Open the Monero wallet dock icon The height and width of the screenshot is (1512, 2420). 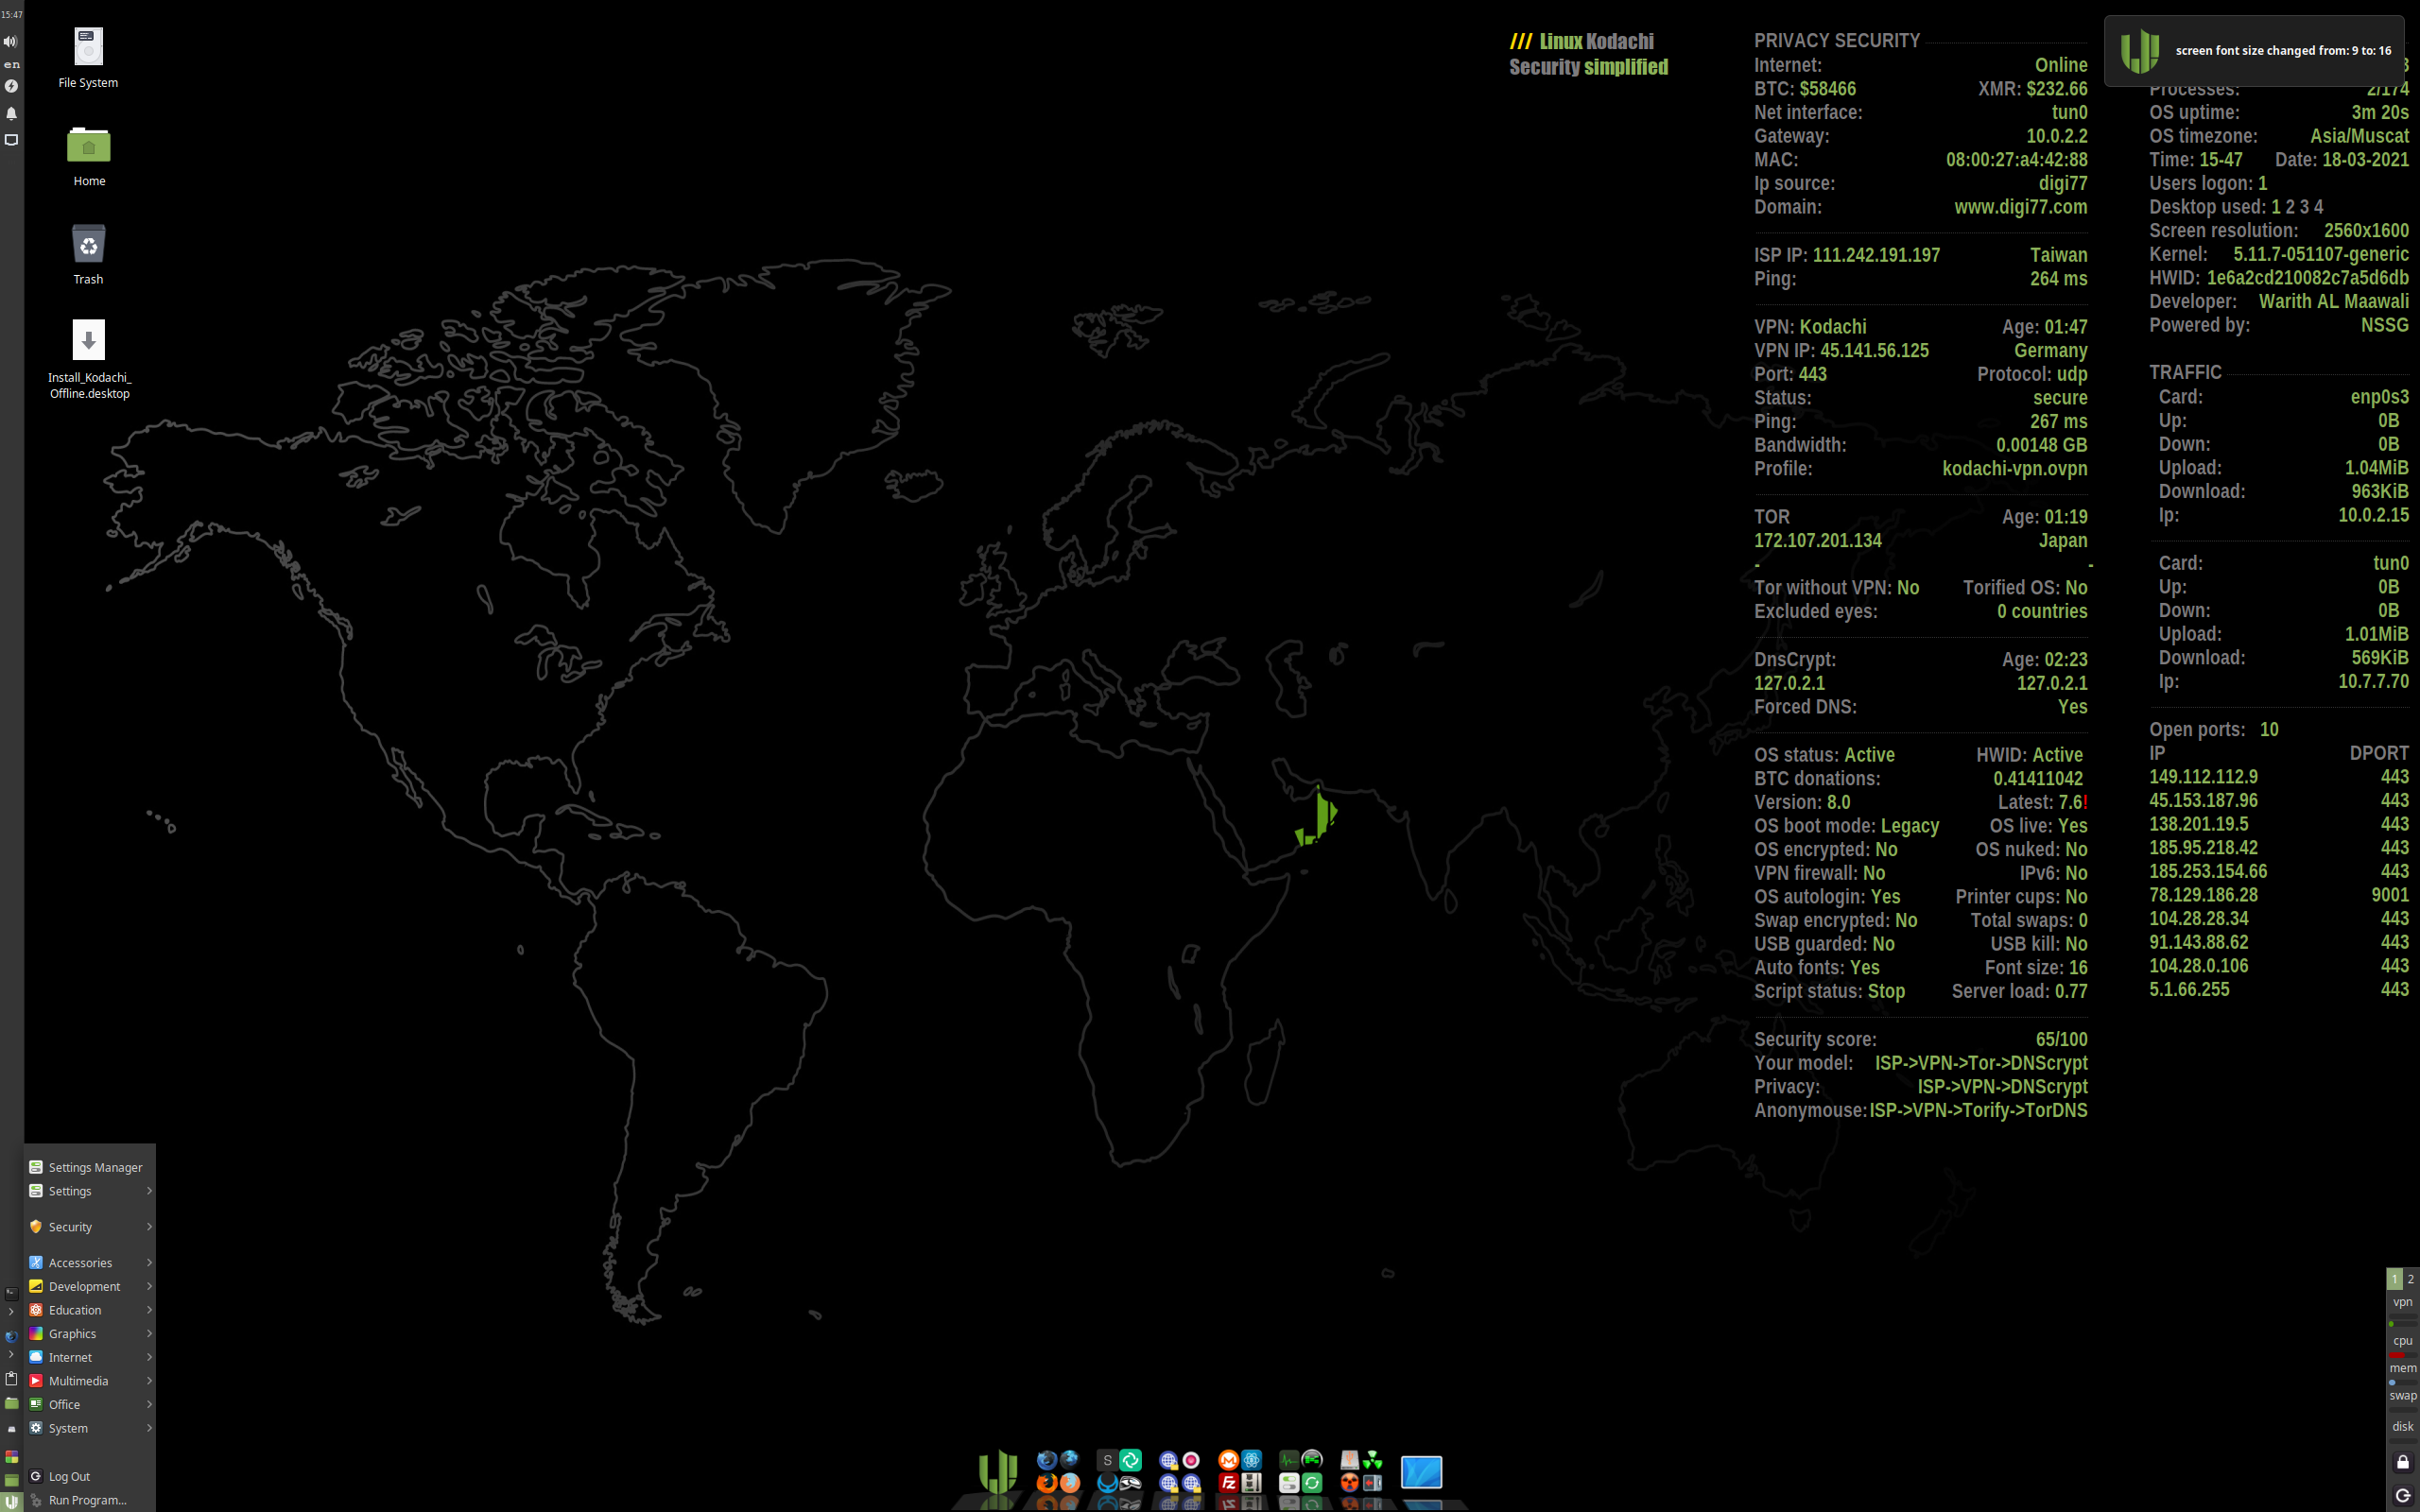coord(1229,1461)
